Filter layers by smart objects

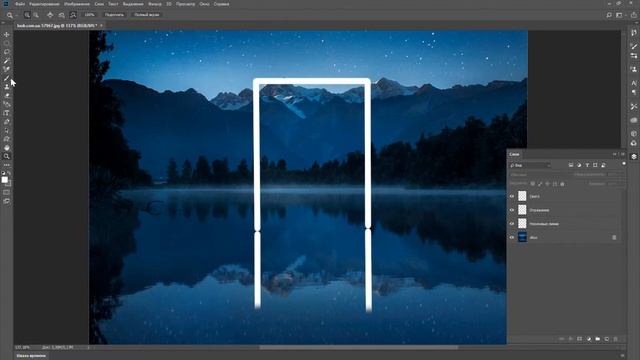pyautogui.click(x=603, y=165)
